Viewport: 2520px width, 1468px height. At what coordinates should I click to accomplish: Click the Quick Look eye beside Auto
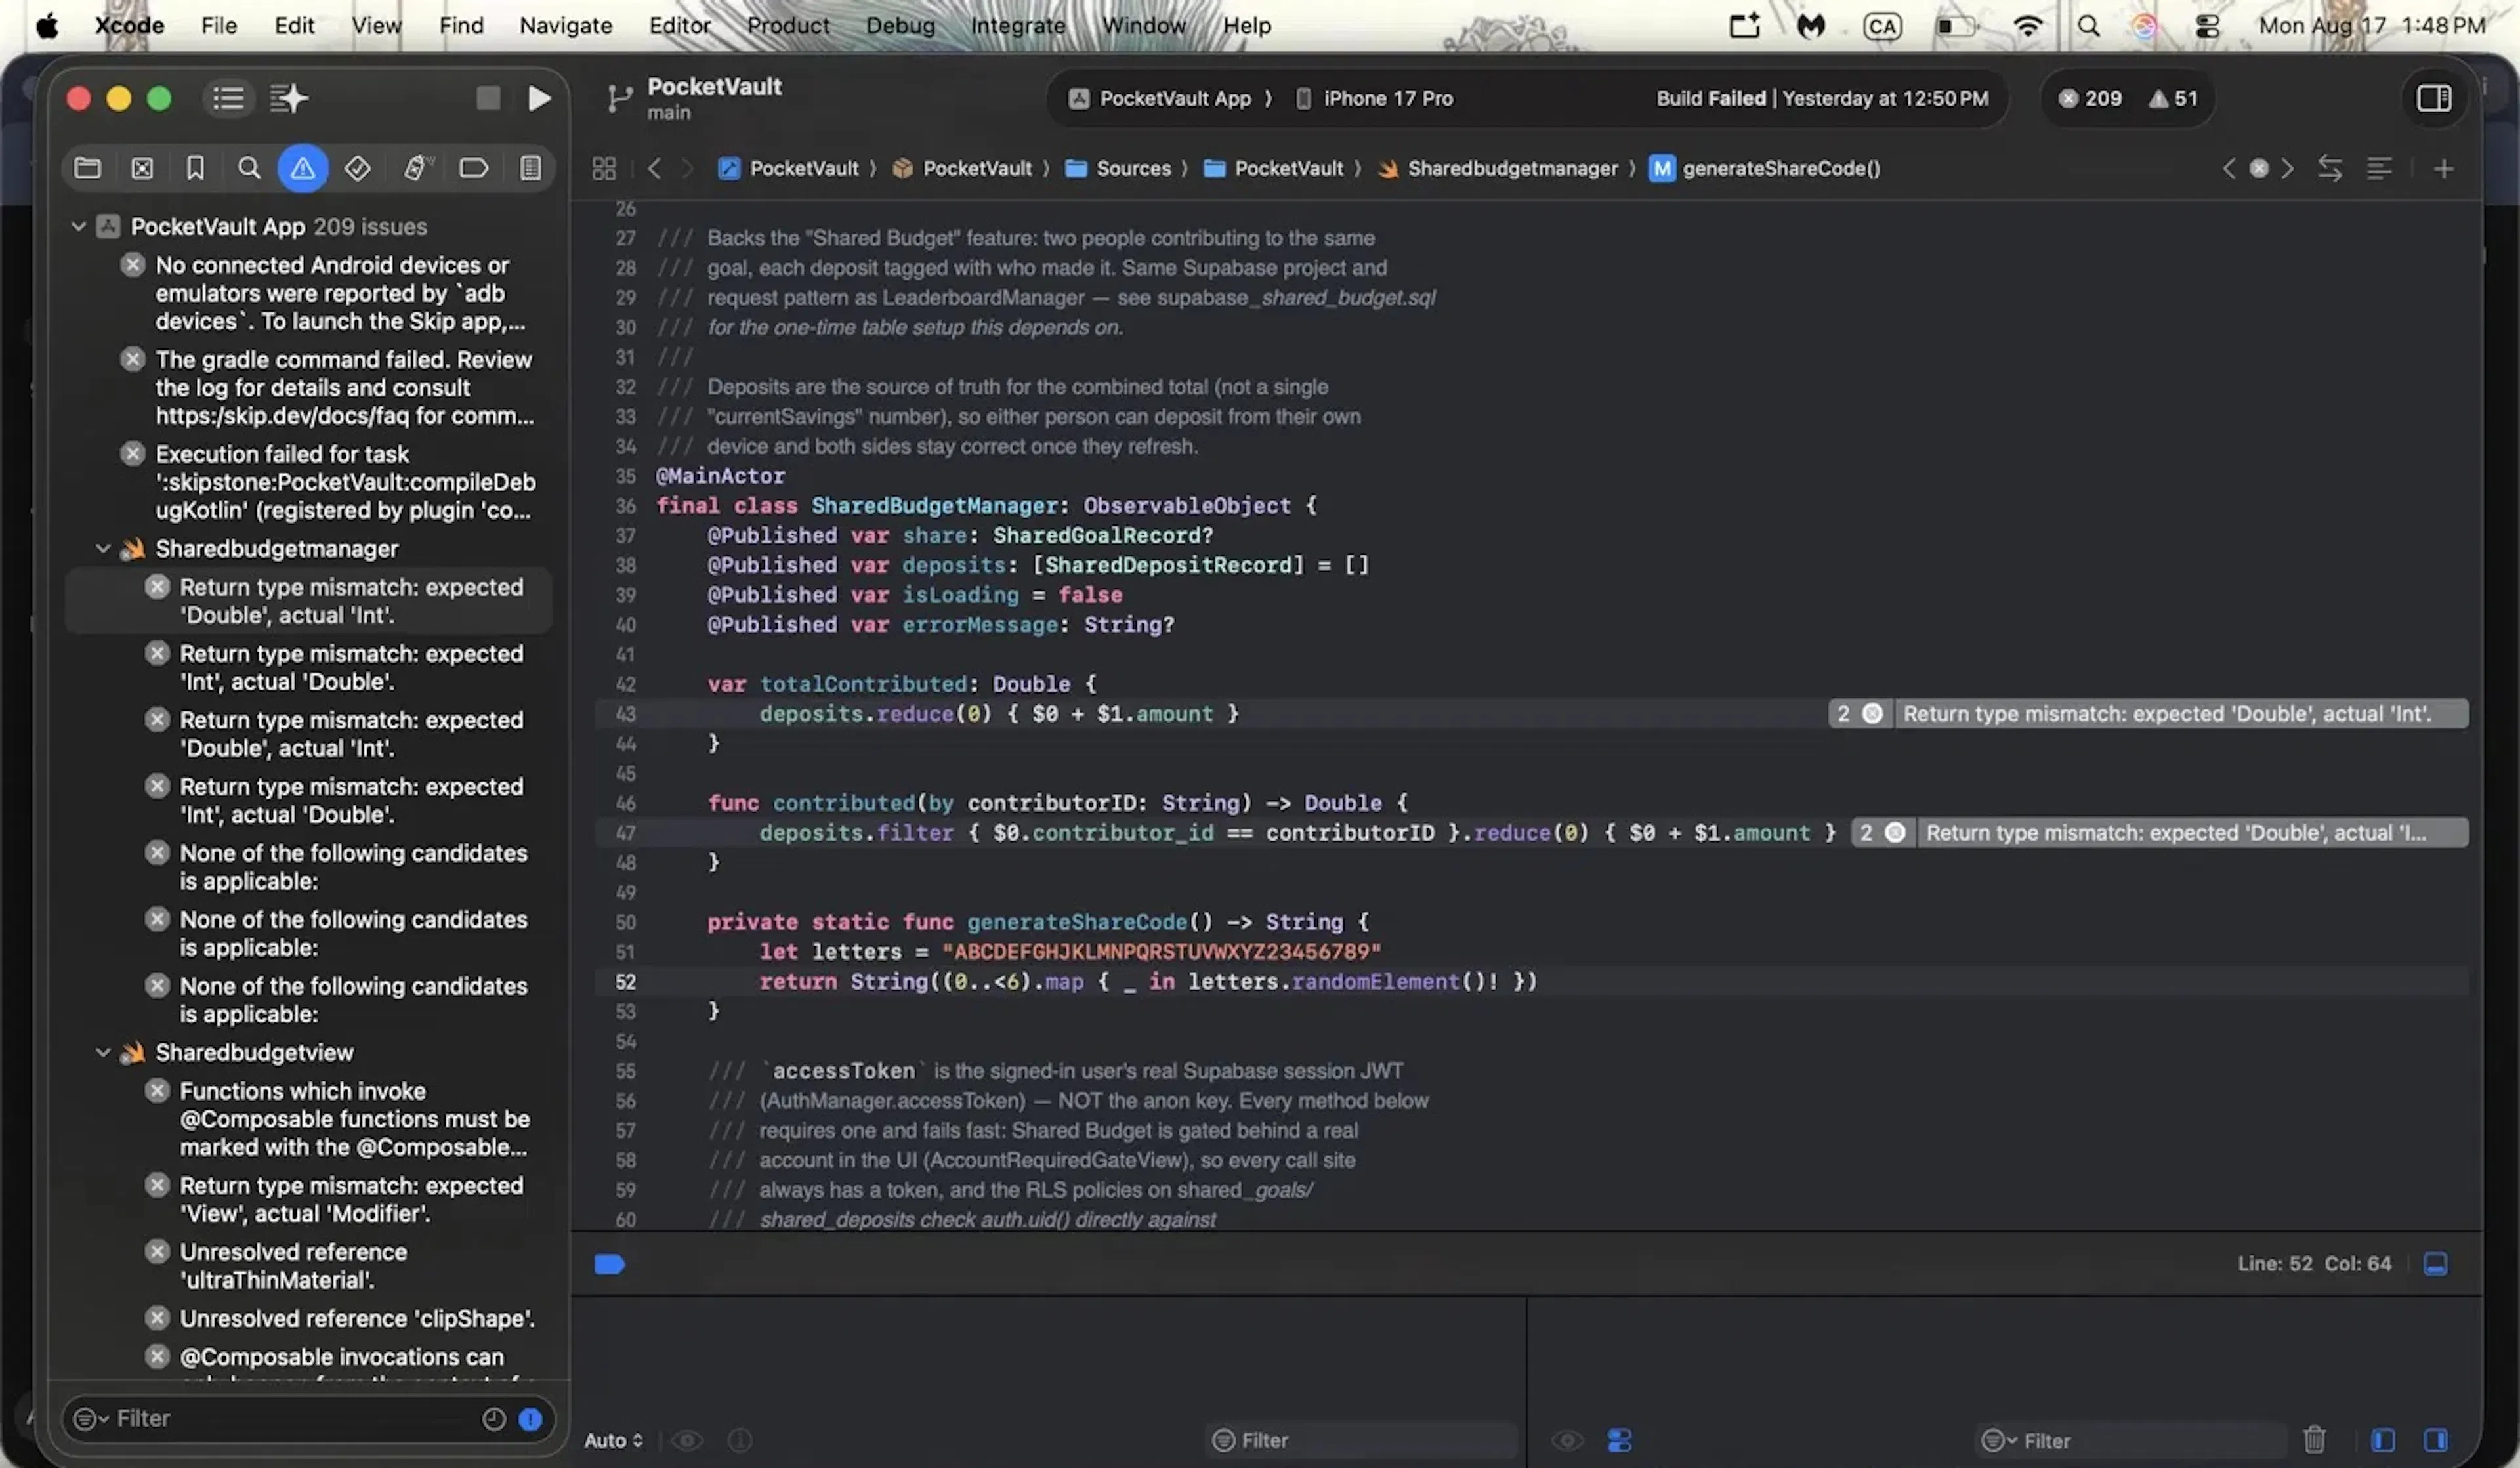tap(686, 1440)
